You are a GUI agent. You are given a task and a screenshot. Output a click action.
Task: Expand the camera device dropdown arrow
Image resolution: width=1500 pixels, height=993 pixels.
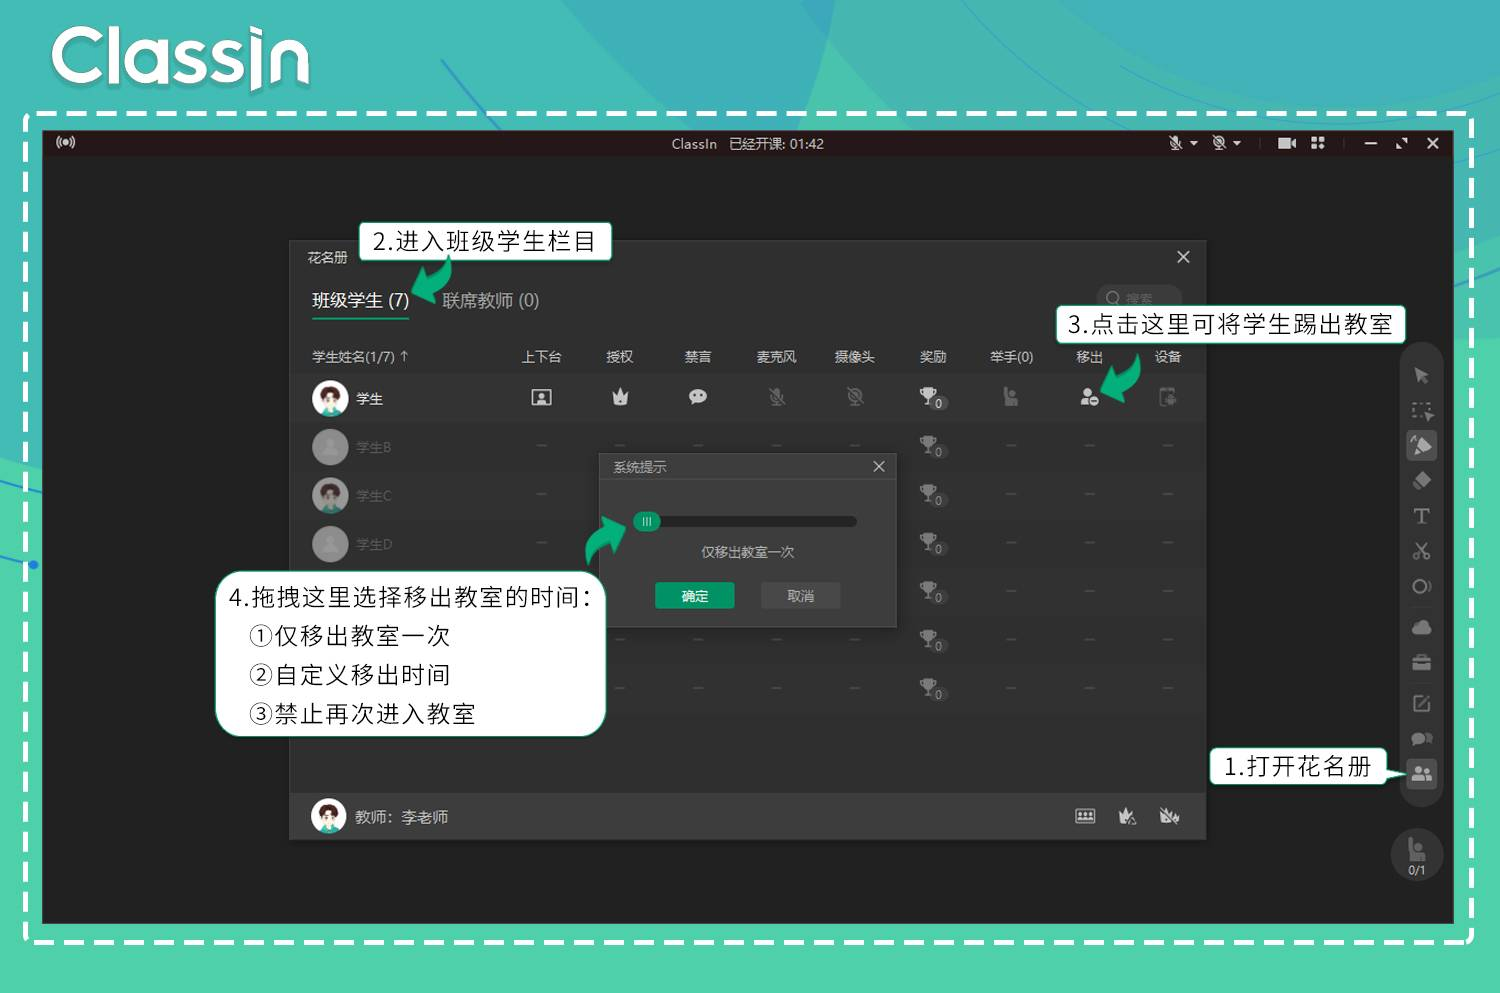[1237, 144]
